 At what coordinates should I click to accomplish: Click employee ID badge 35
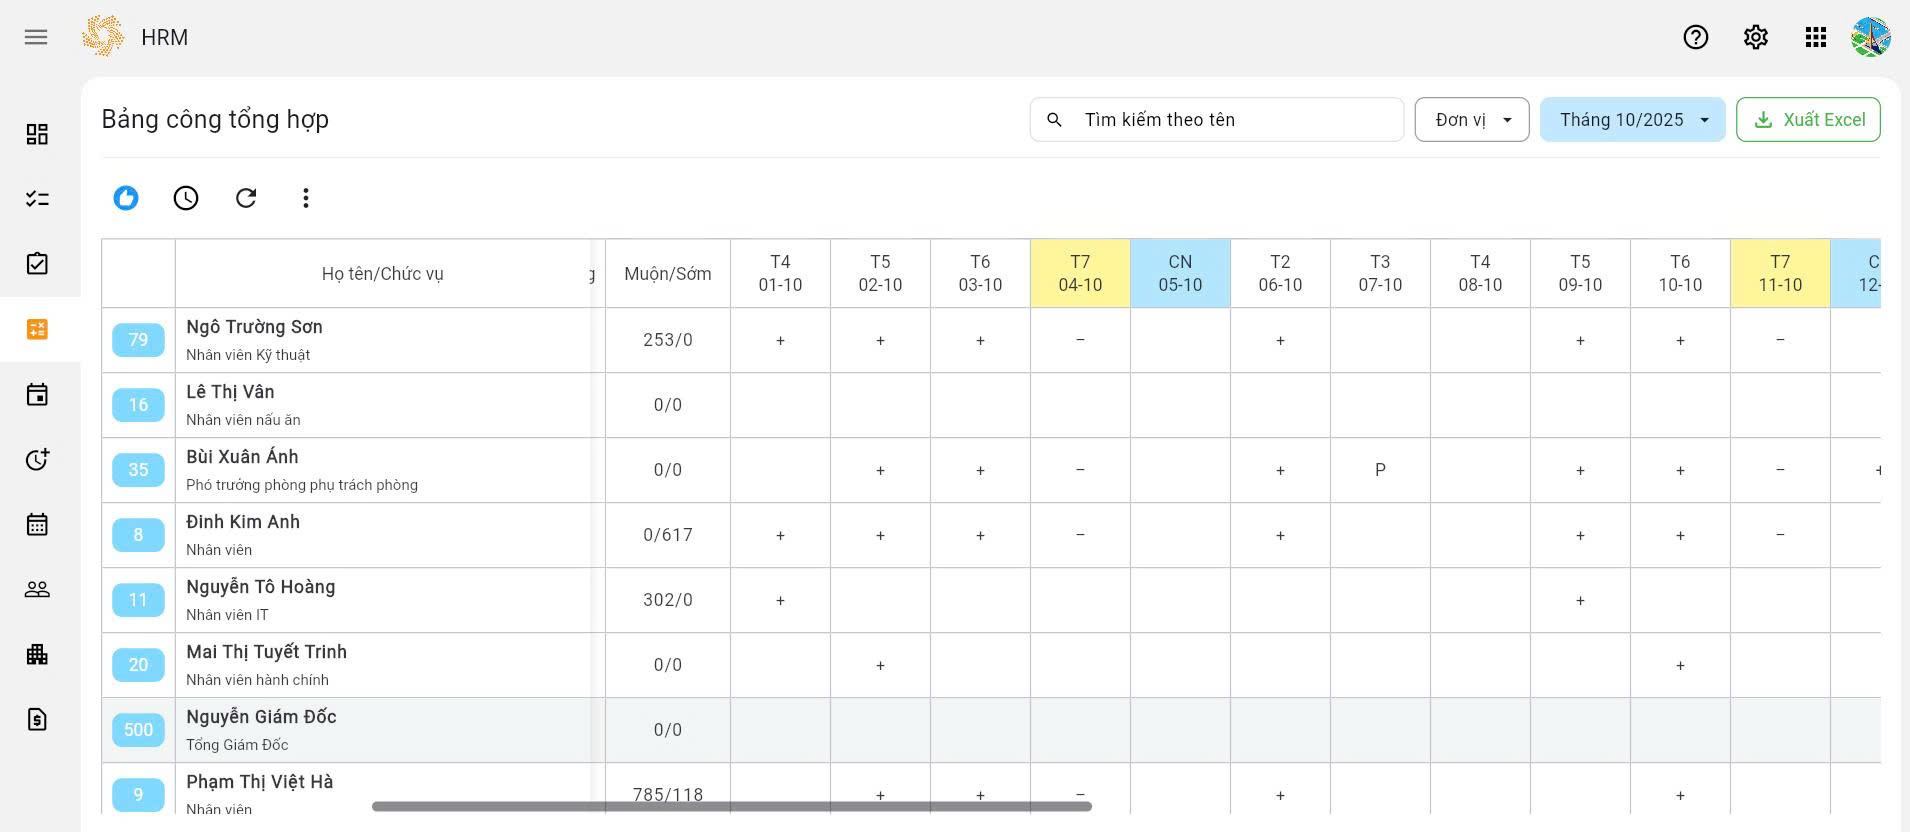click(x=138, y=470)
